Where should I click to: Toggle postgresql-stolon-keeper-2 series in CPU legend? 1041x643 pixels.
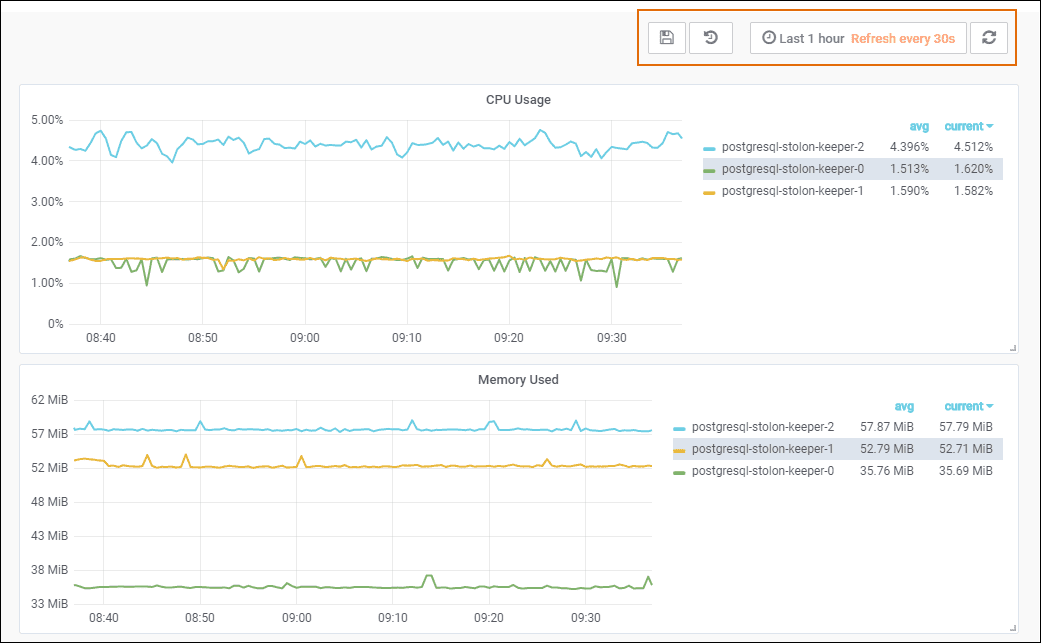792,147
